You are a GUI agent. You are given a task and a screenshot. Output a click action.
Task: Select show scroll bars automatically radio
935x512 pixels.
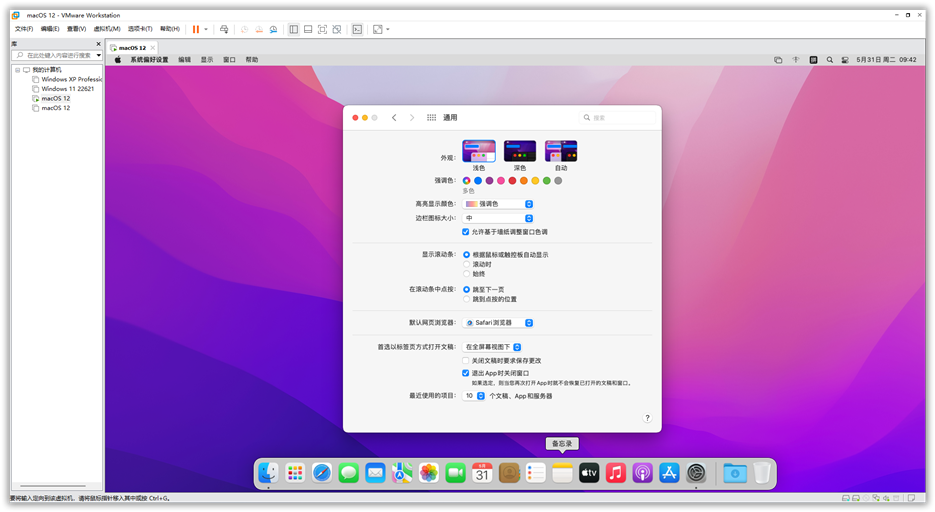pyautogui.click(x=466, y=255)
